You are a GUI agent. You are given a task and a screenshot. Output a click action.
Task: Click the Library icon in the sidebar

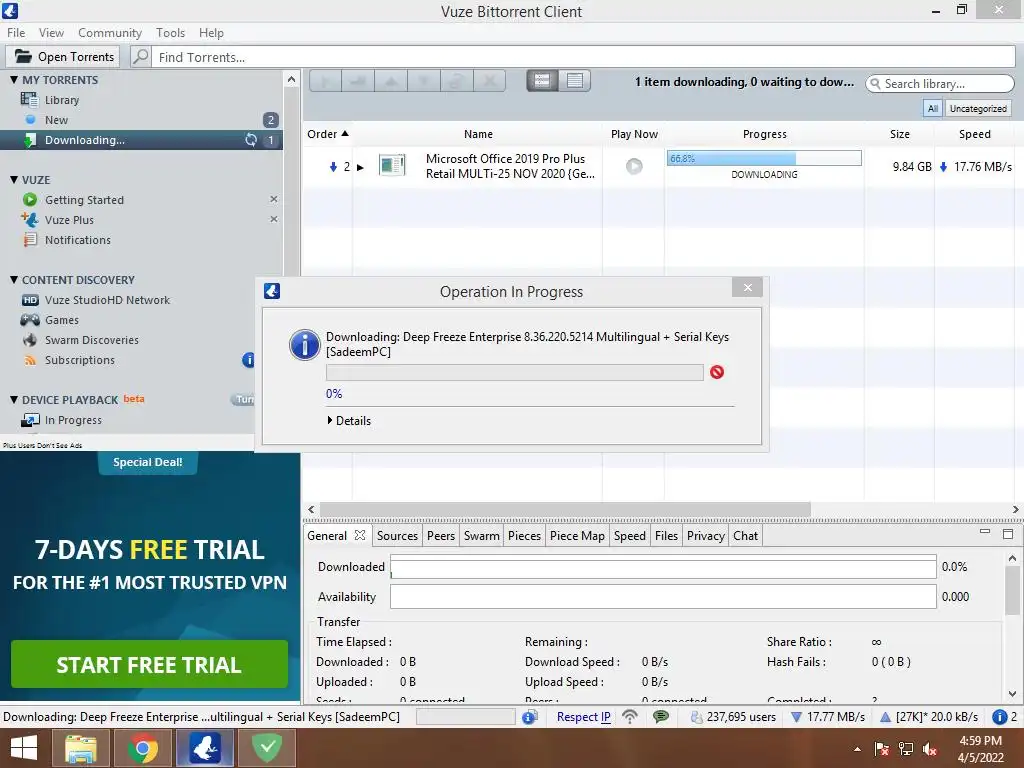pos(29,100)
